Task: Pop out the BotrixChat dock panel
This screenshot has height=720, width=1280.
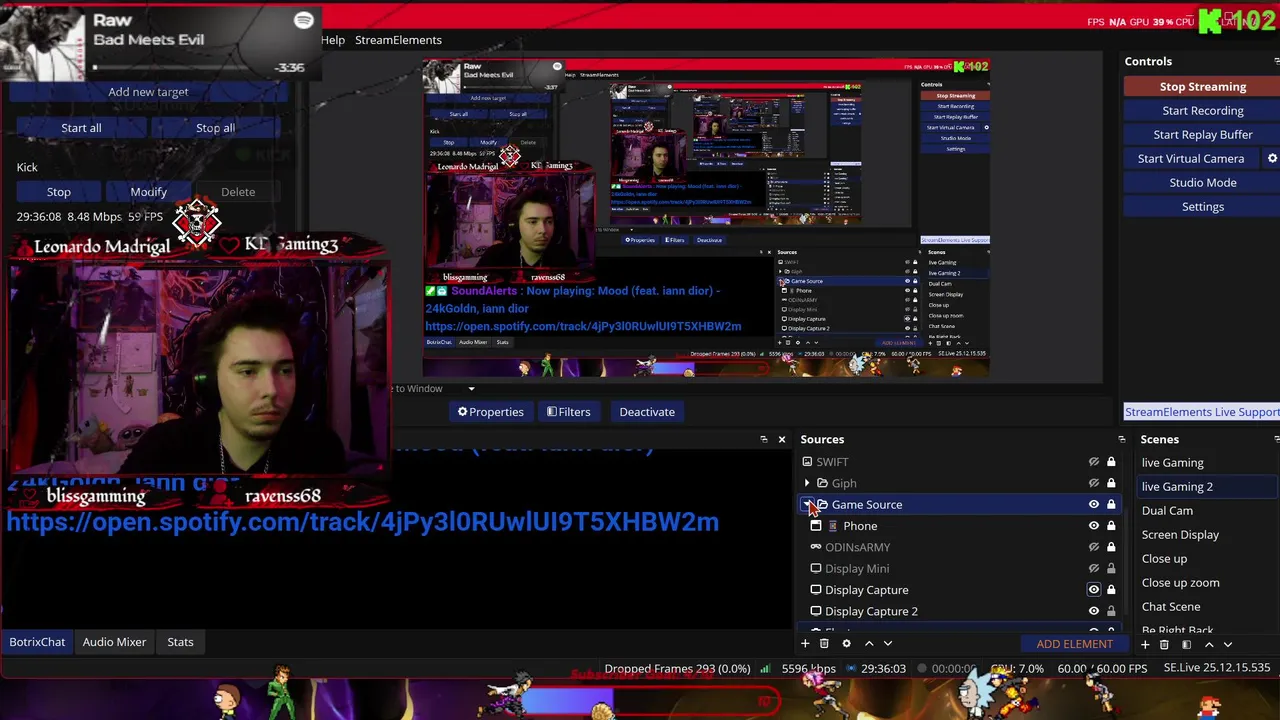Action: [764, 439]
